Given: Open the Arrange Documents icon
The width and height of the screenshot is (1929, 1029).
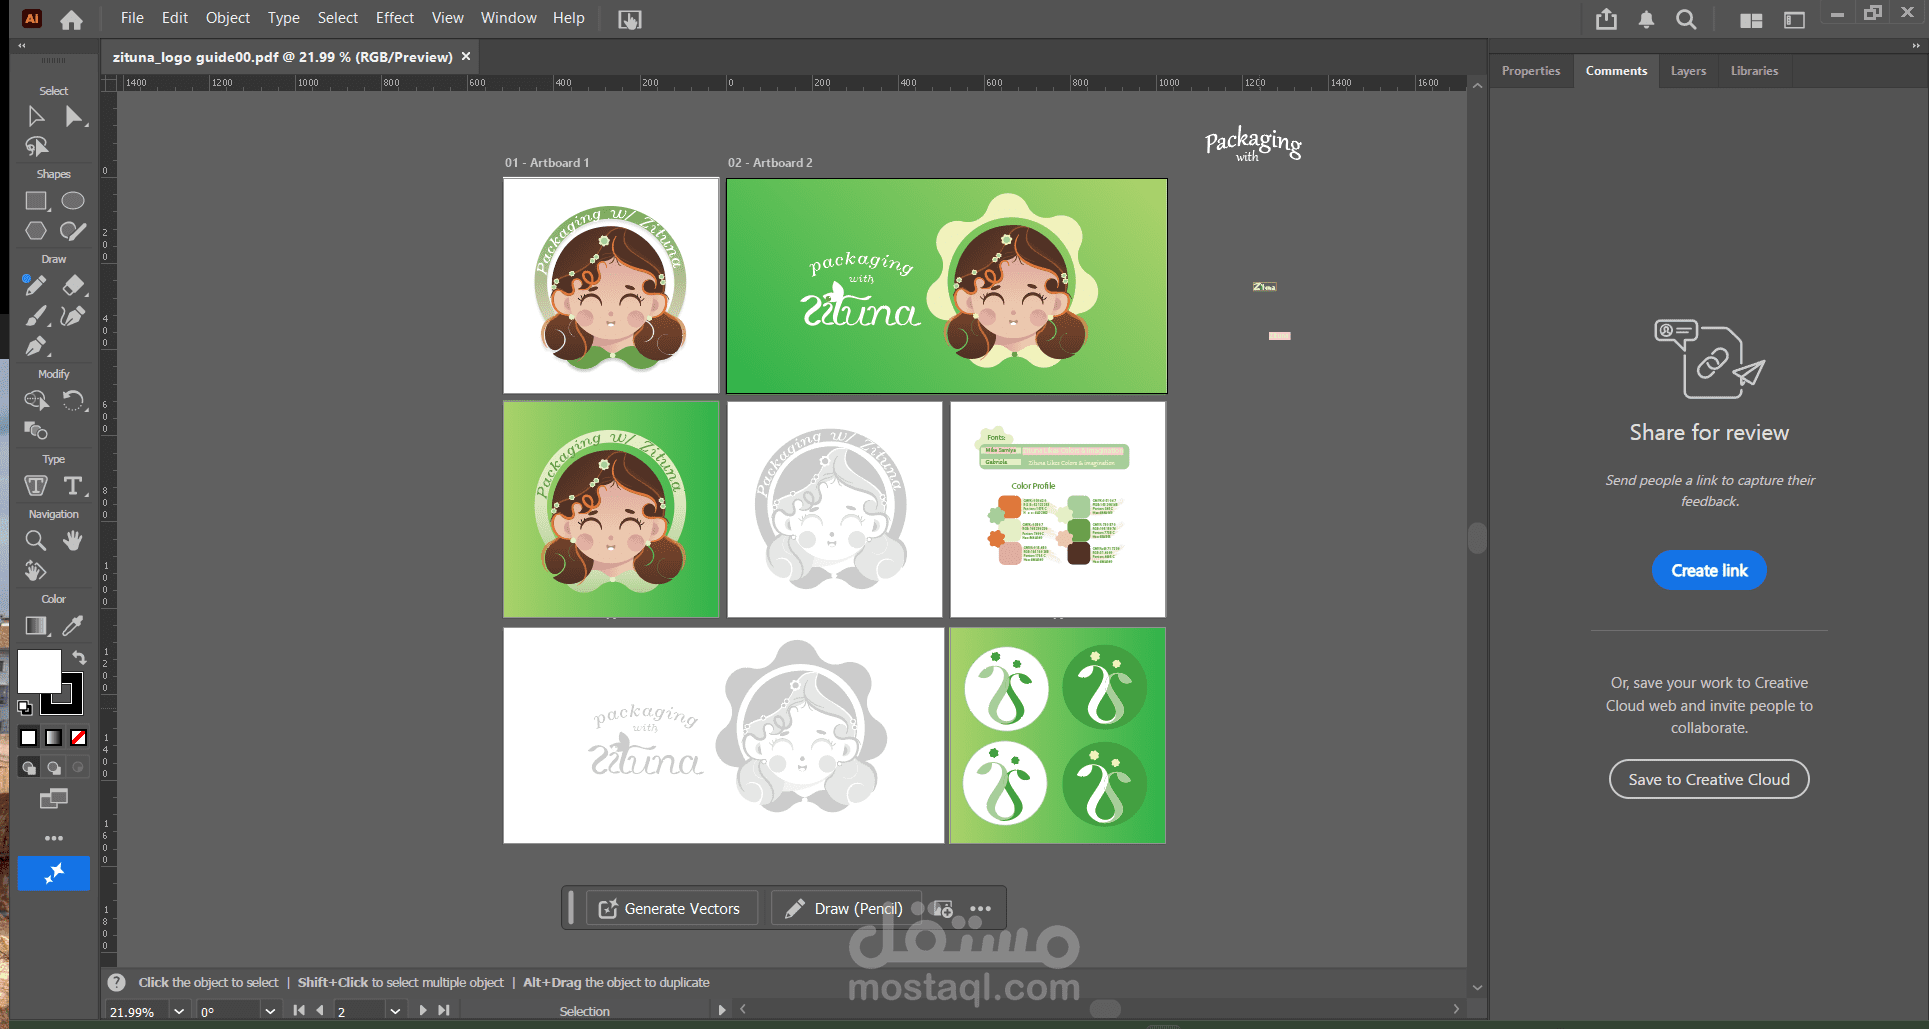Looking at the screenshot, I should (x=1751, y=20).
